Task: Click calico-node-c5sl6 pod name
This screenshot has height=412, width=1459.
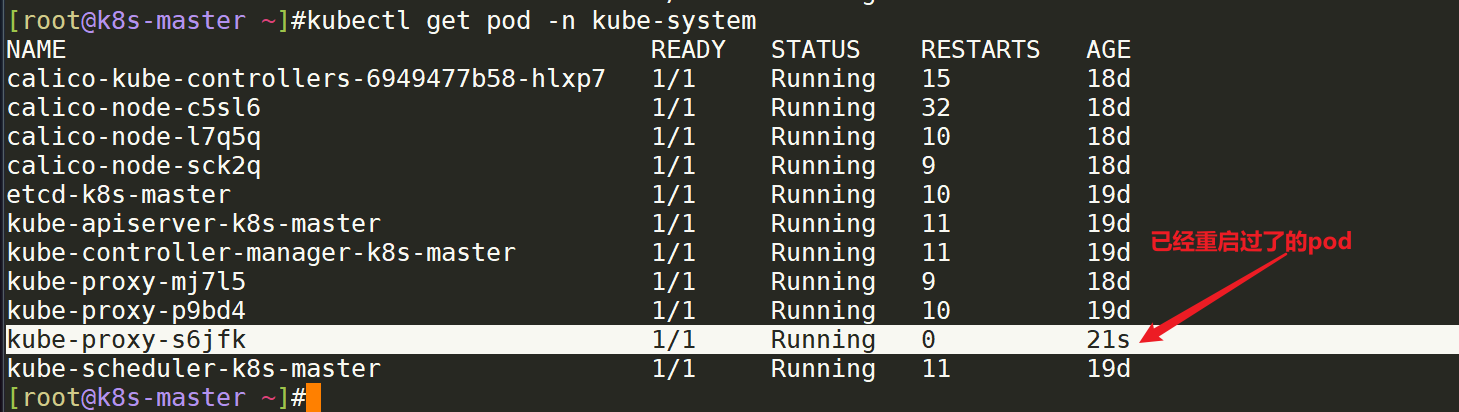Action: (x=134, y=108)
